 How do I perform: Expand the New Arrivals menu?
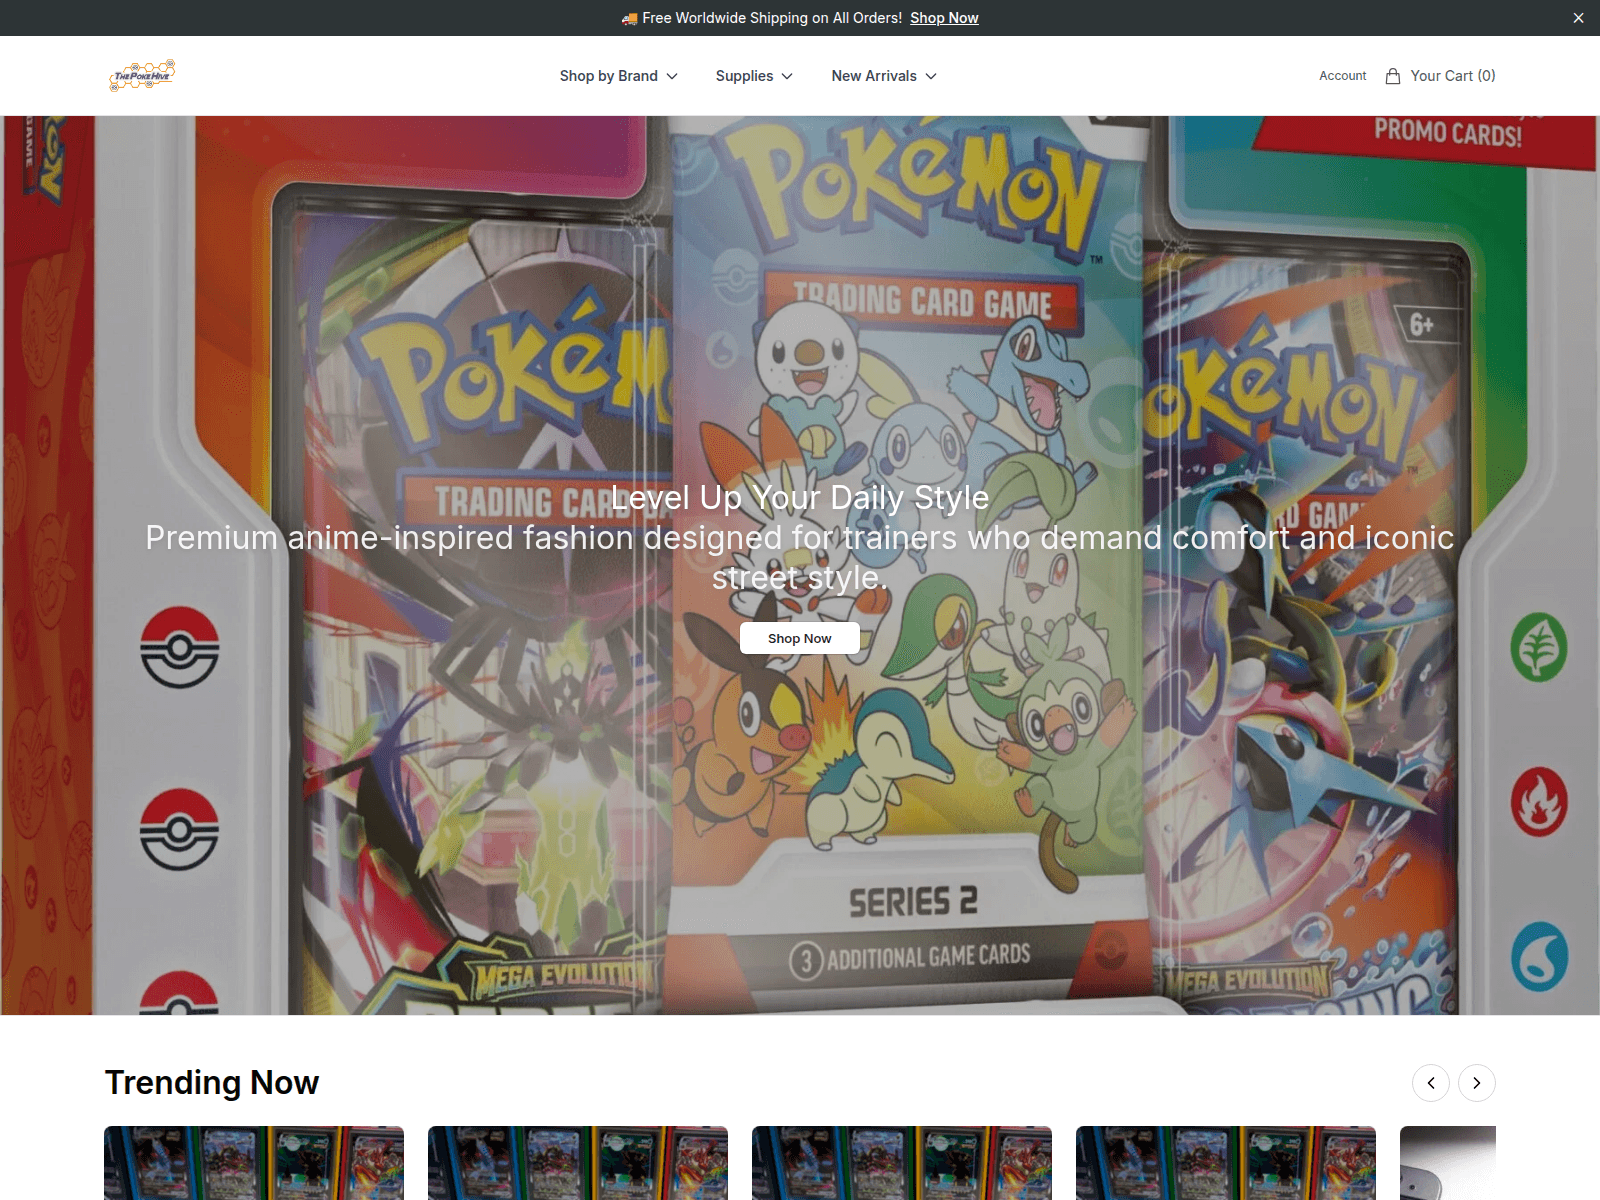point(884,76)
